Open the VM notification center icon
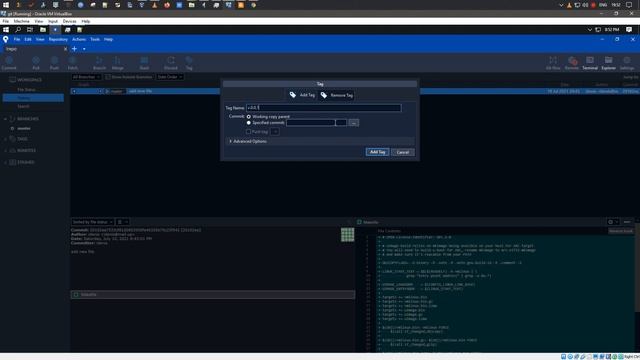This screenshot has width=640, height=360. click(x=629, y=30)
